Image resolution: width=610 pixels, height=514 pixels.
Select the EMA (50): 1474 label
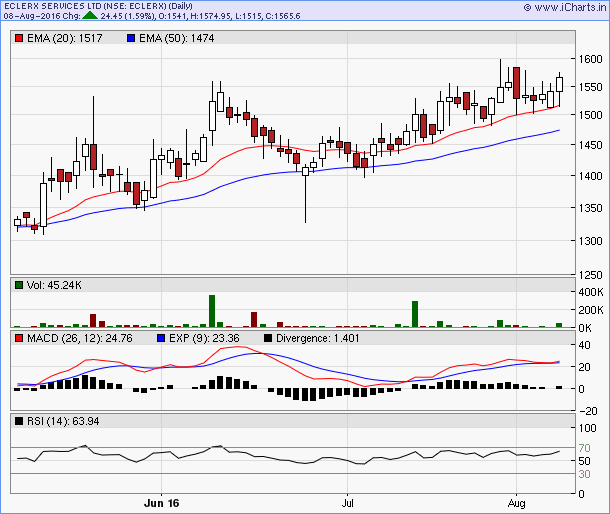pos(177,38)
